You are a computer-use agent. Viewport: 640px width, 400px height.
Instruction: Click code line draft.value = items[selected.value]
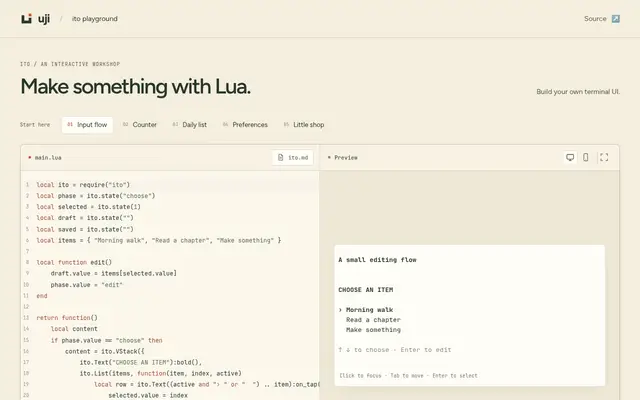click(114, 273)
